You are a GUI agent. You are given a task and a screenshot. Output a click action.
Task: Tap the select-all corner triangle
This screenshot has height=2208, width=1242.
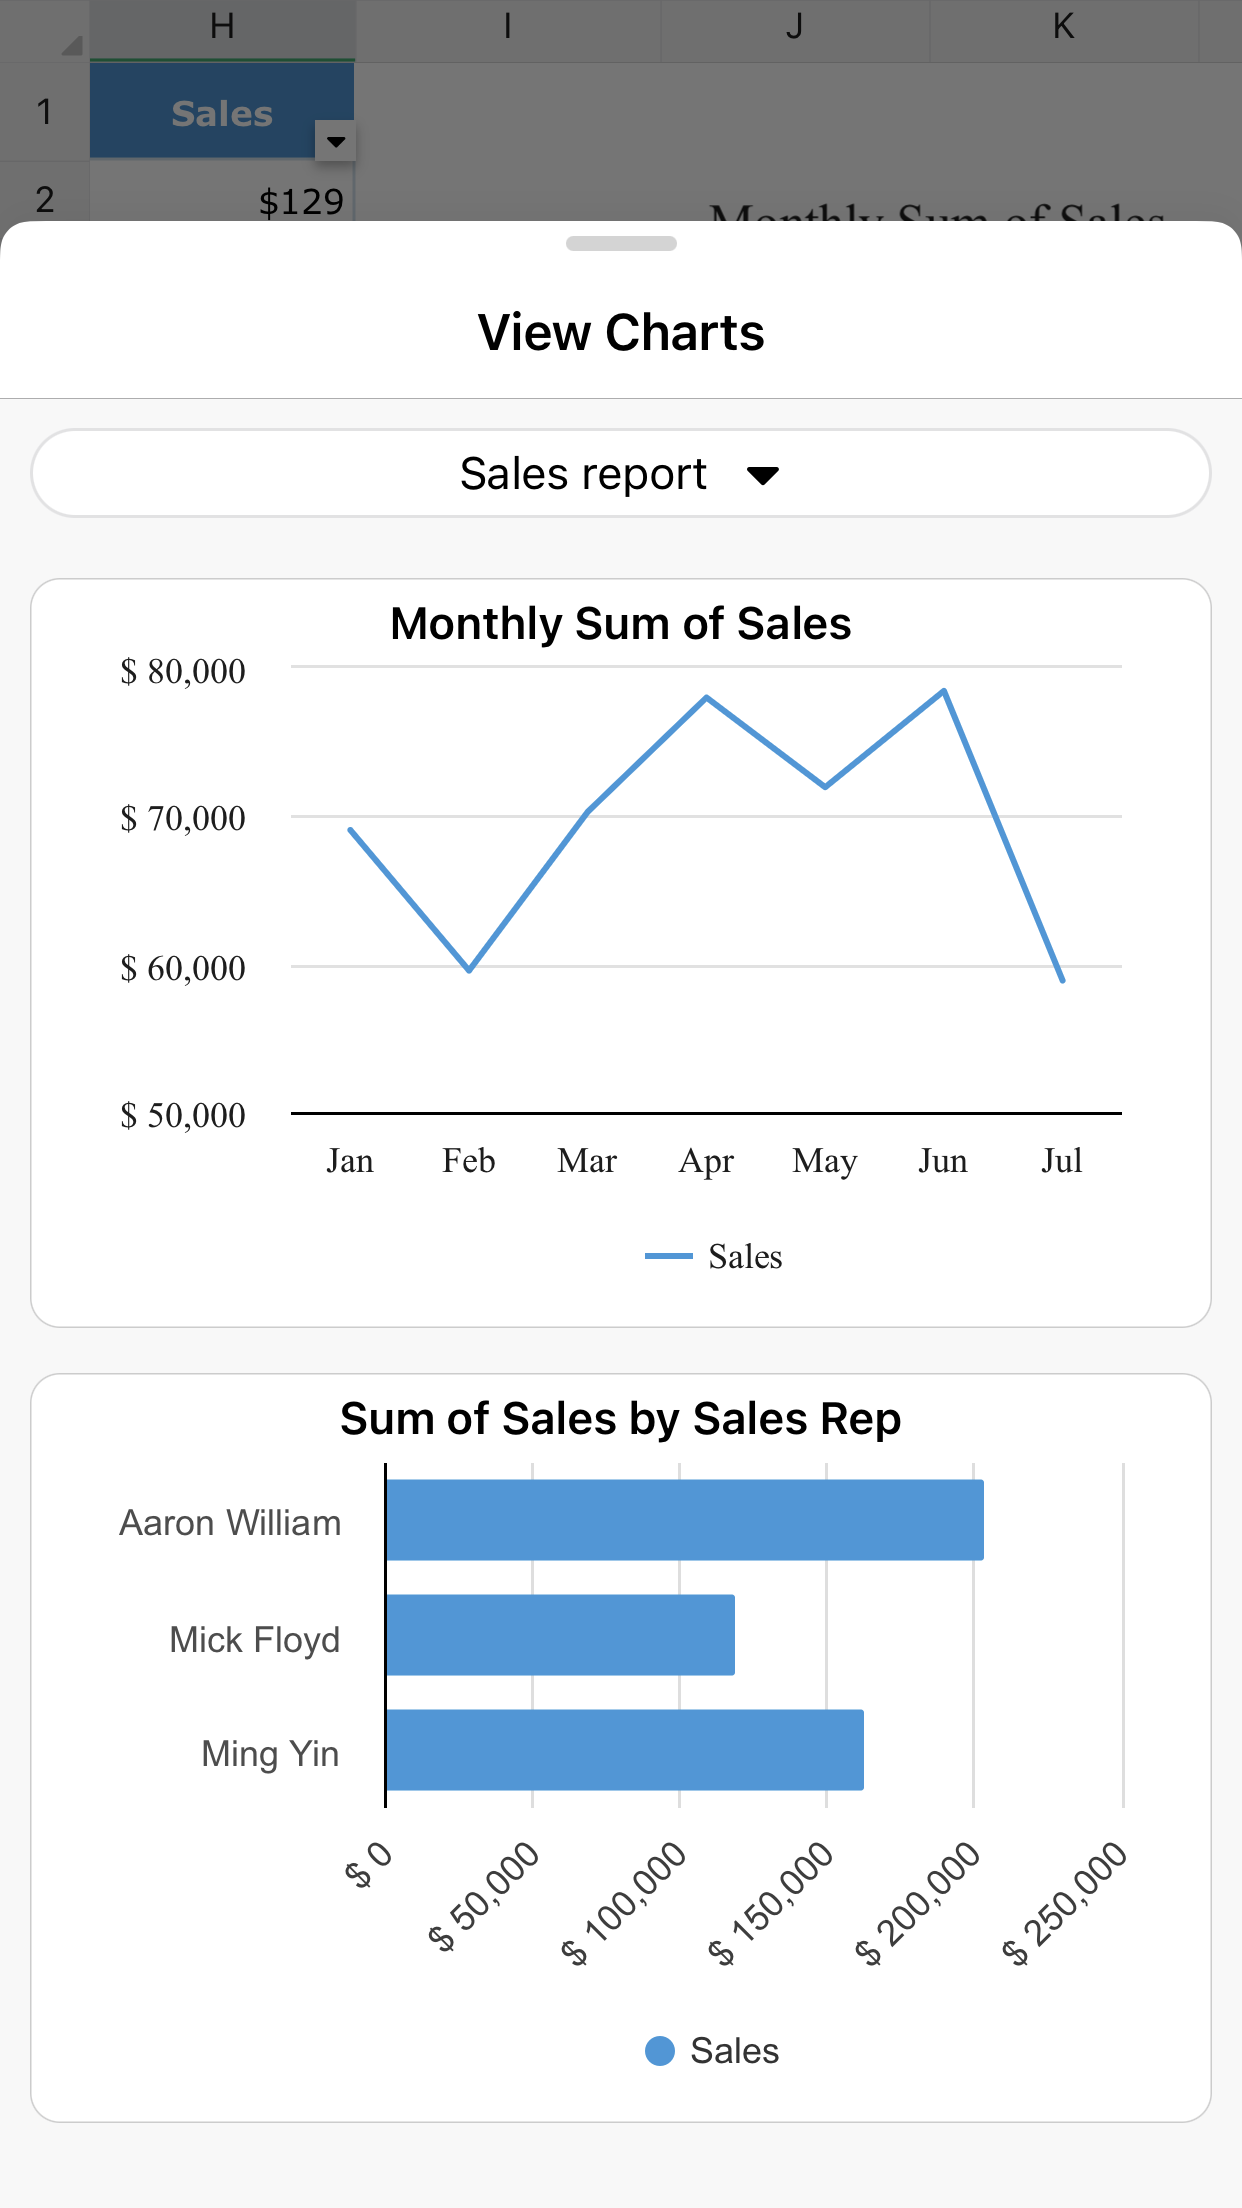click(x=70, y=44)
